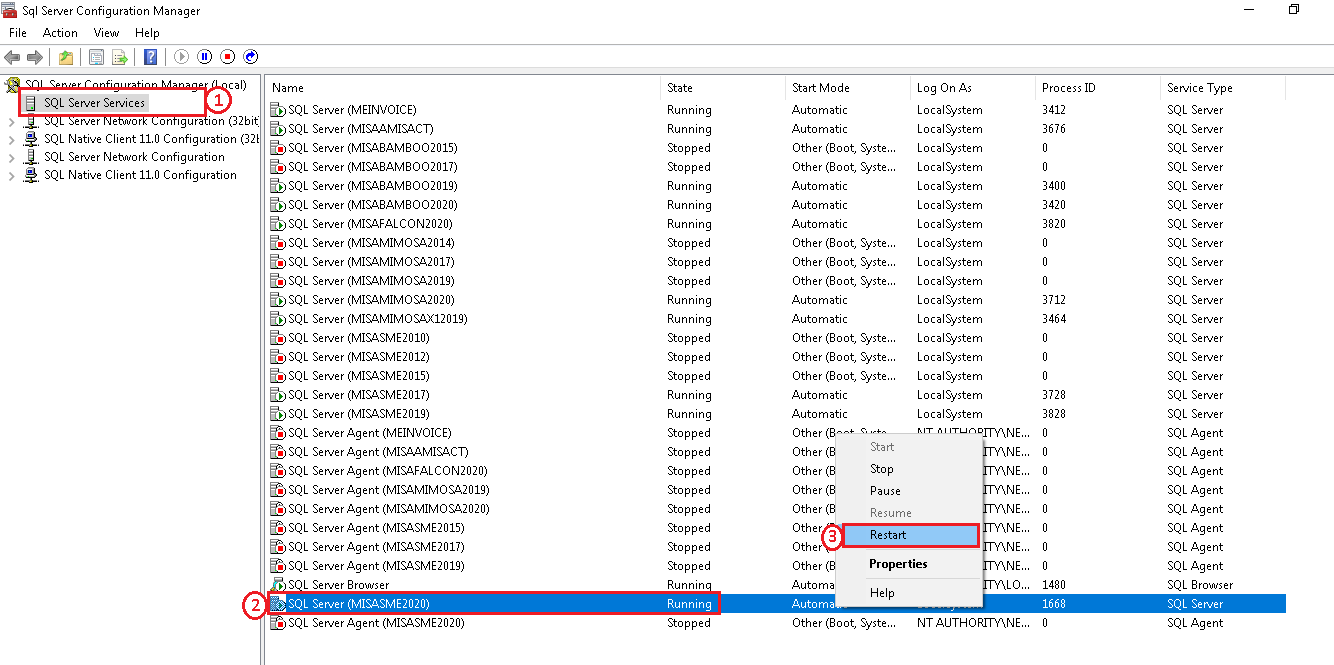This screenshot has height=665, width=1334.
Task: Sort by the Name column header
Action: (x=464, y=88)
